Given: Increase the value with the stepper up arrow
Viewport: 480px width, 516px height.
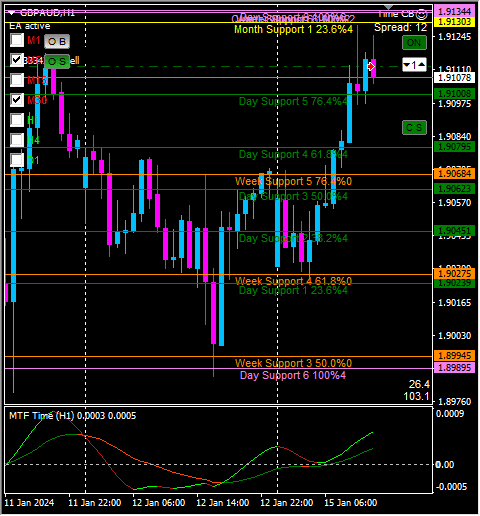Looking at the screenshot, I should click(x=422, y=65).
